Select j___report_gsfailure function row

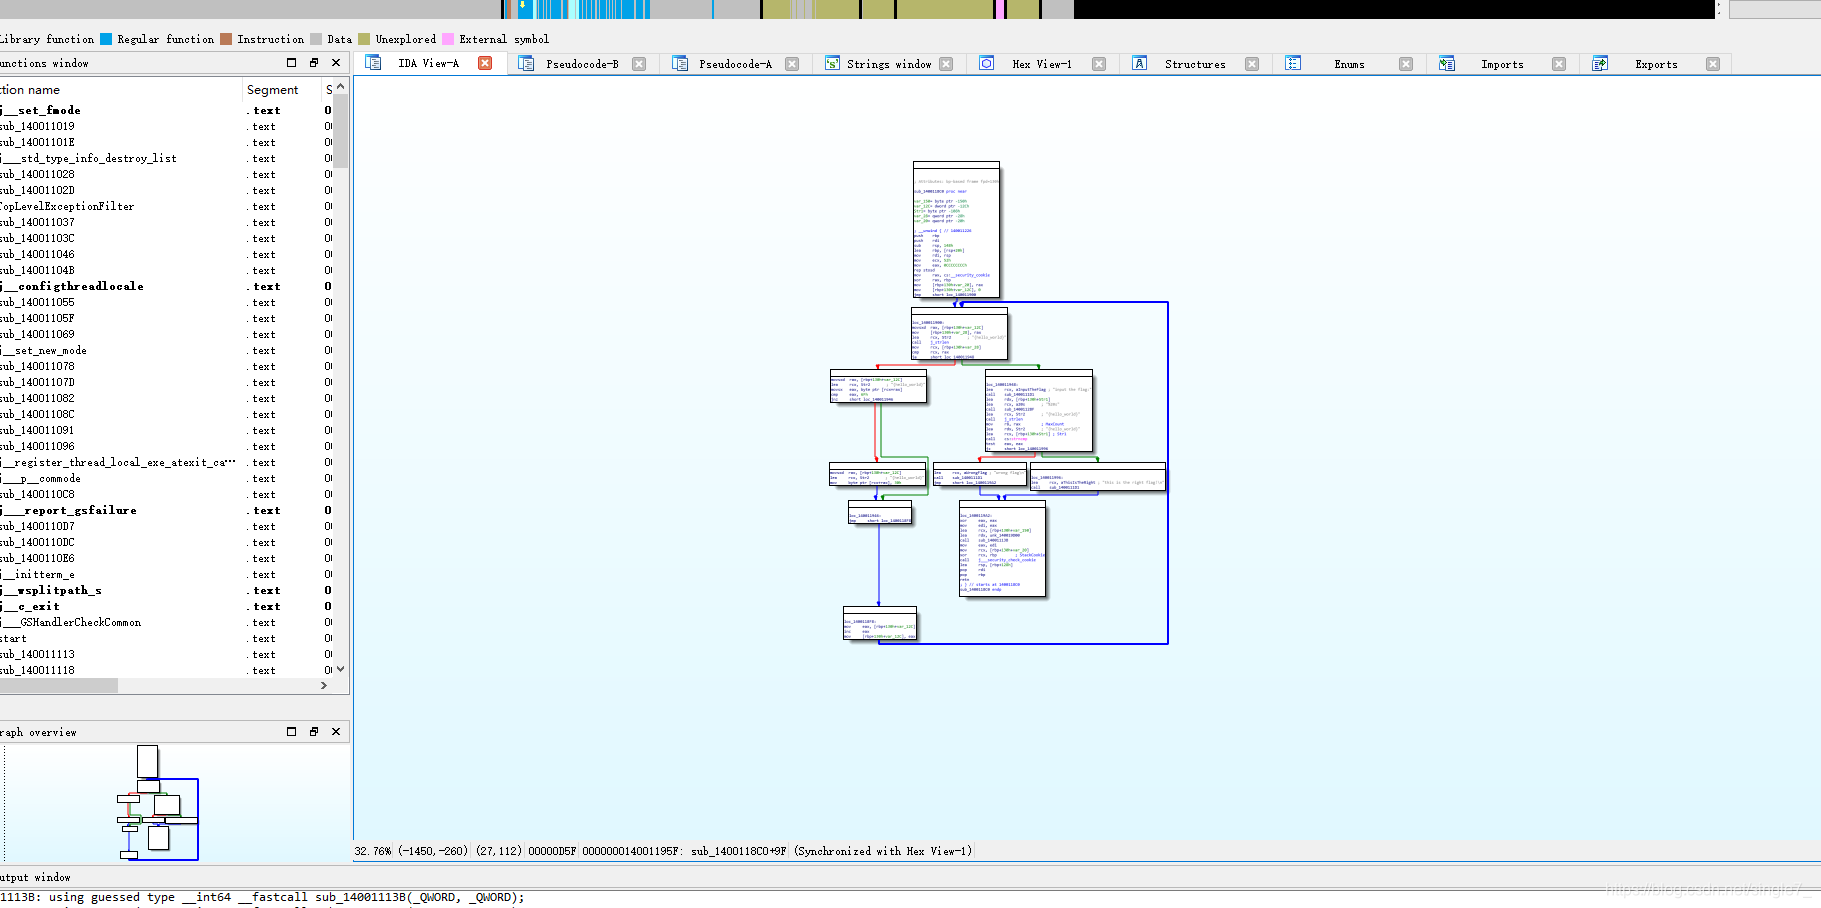pos(166,510)
